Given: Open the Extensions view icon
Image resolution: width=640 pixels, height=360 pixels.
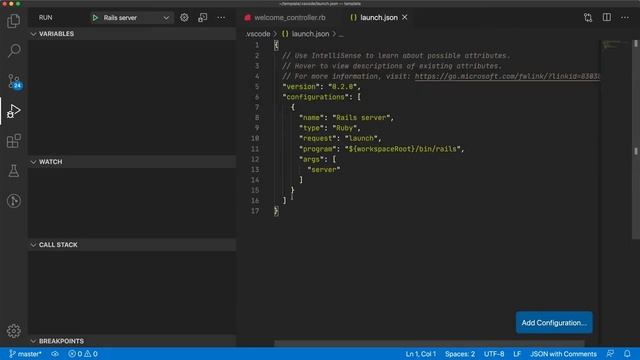Looking at the screenshot, I should coord(13,141).
